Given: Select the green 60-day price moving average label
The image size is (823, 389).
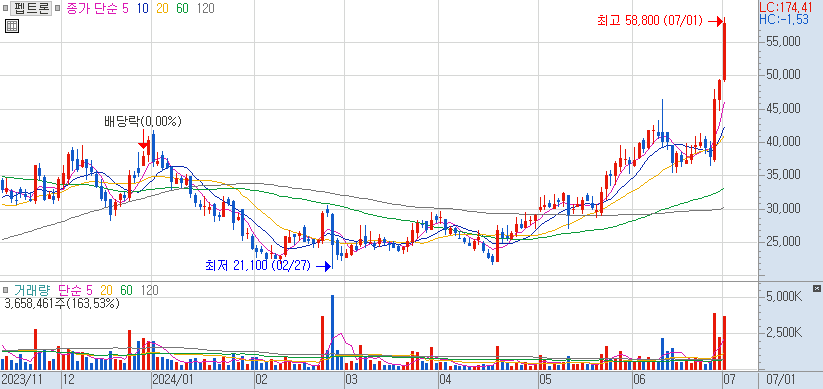Looking at the screenshot, I should 182,8.
